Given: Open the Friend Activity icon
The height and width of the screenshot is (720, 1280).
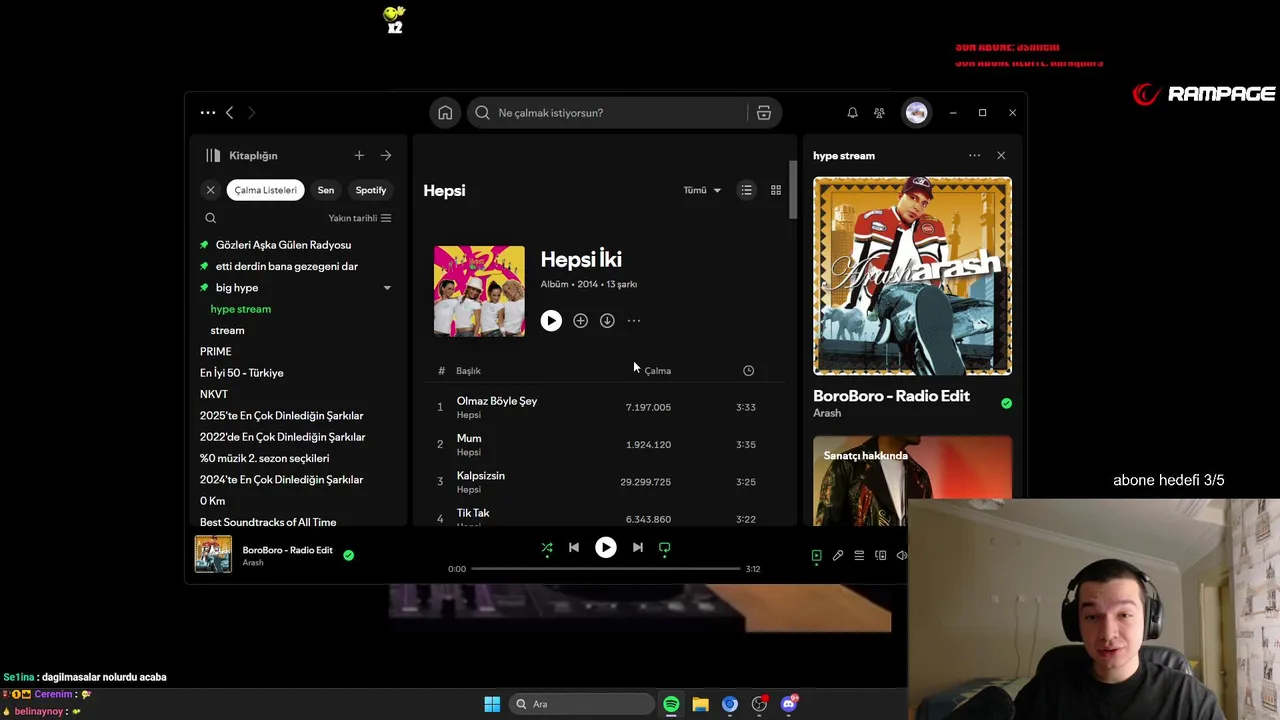Looking at the screenshot, I should [879, 113].
